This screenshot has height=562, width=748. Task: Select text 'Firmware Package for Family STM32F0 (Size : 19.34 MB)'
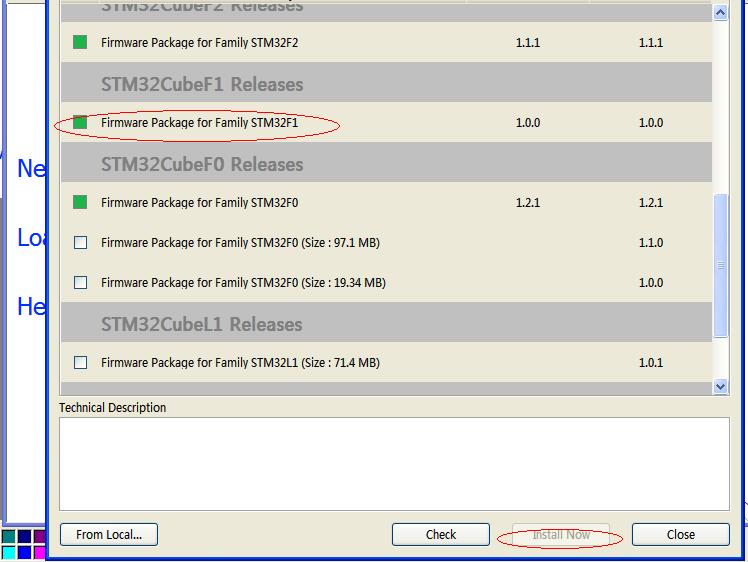(243, 282)
